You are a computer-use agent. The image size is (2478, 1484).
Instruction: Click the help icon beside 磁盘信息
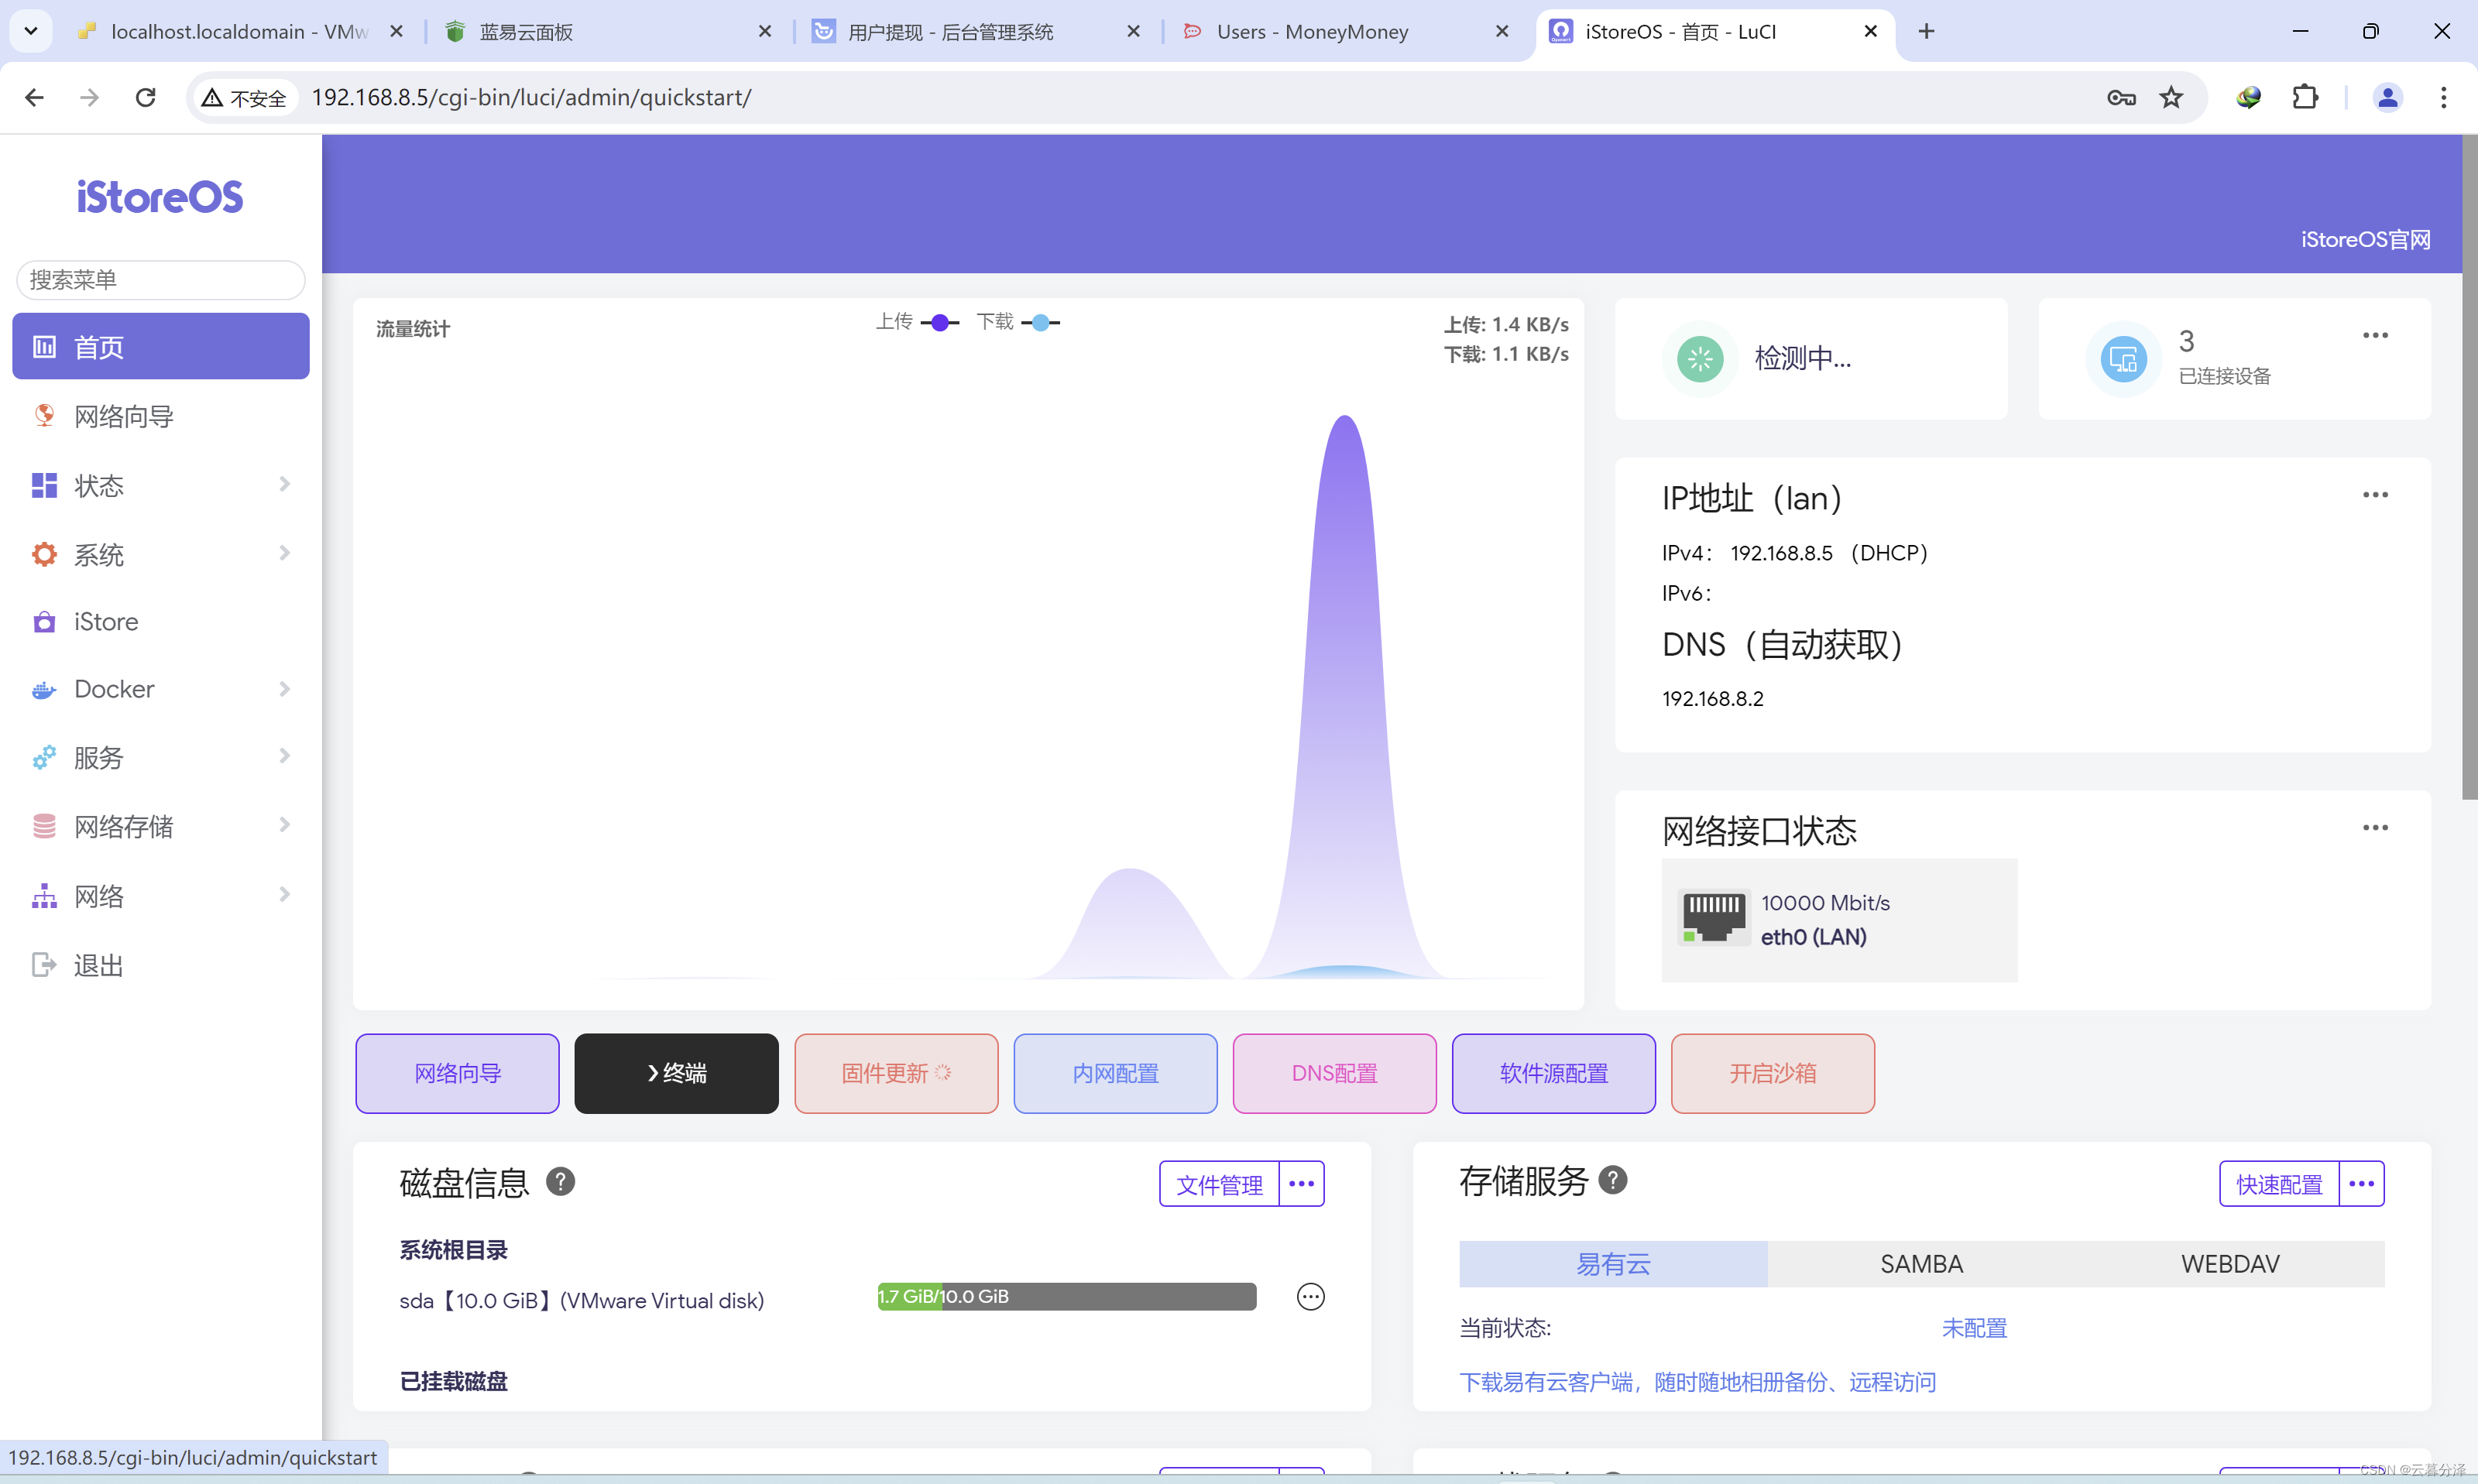[560, 1182]
